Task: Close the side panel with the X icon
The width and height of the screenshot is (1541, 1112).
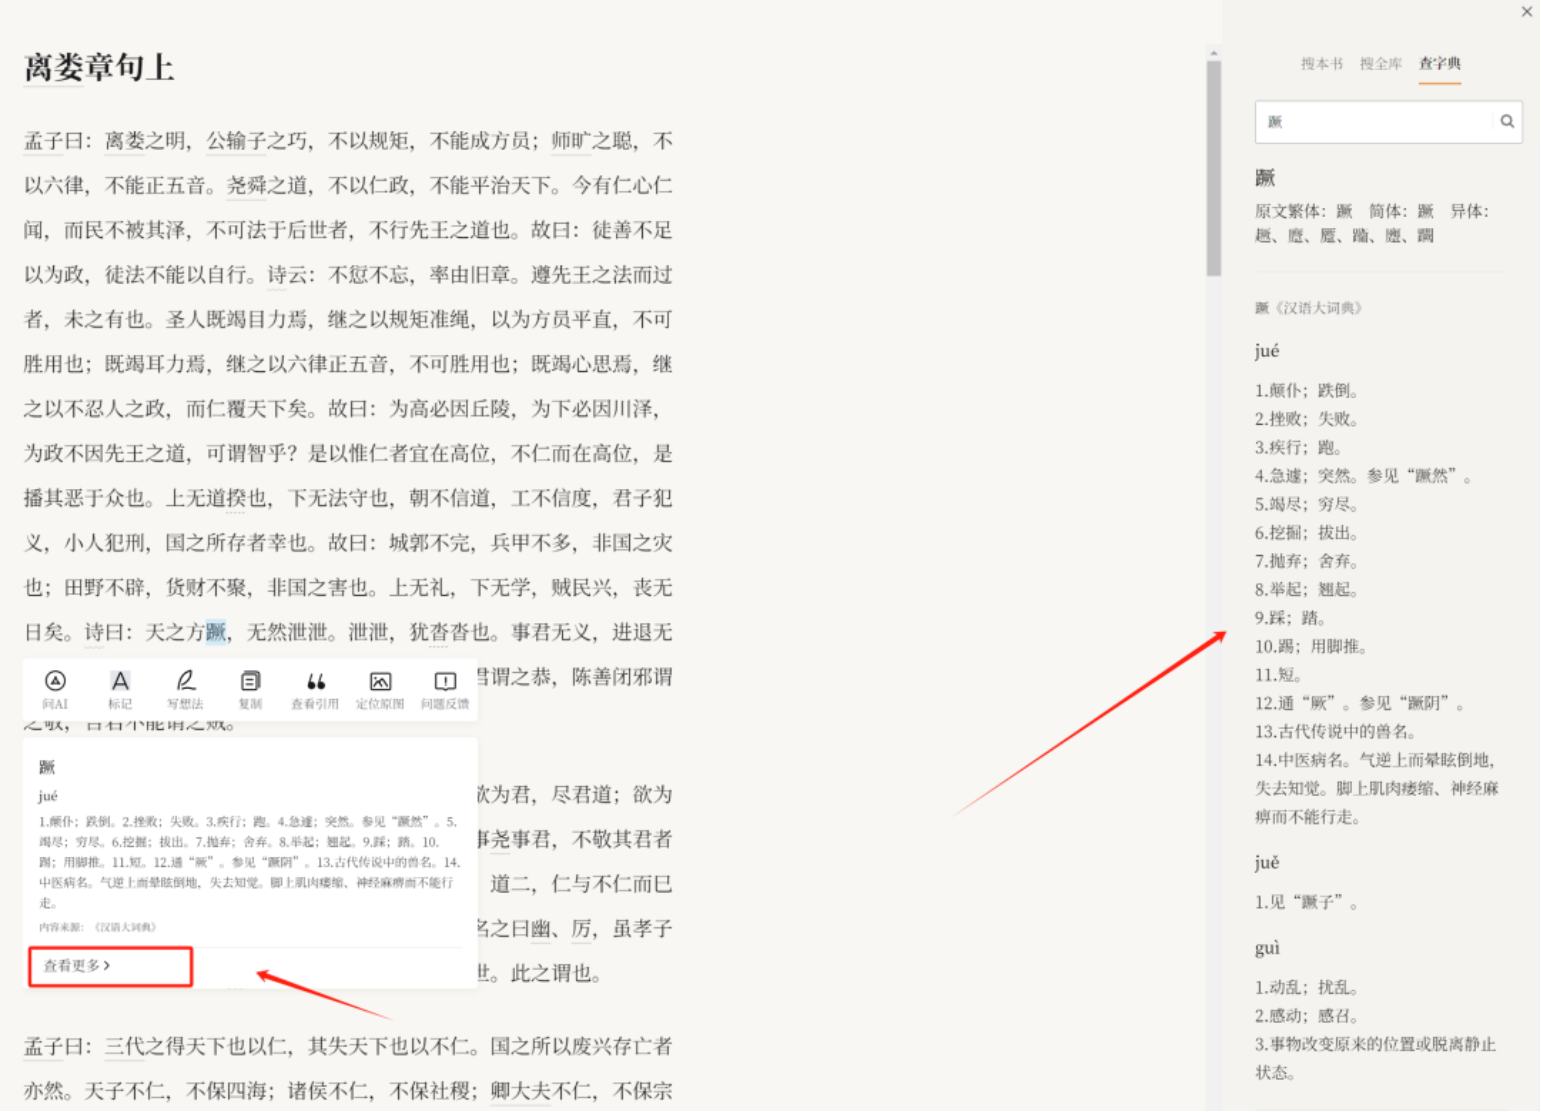Action: coord(1526,12)
